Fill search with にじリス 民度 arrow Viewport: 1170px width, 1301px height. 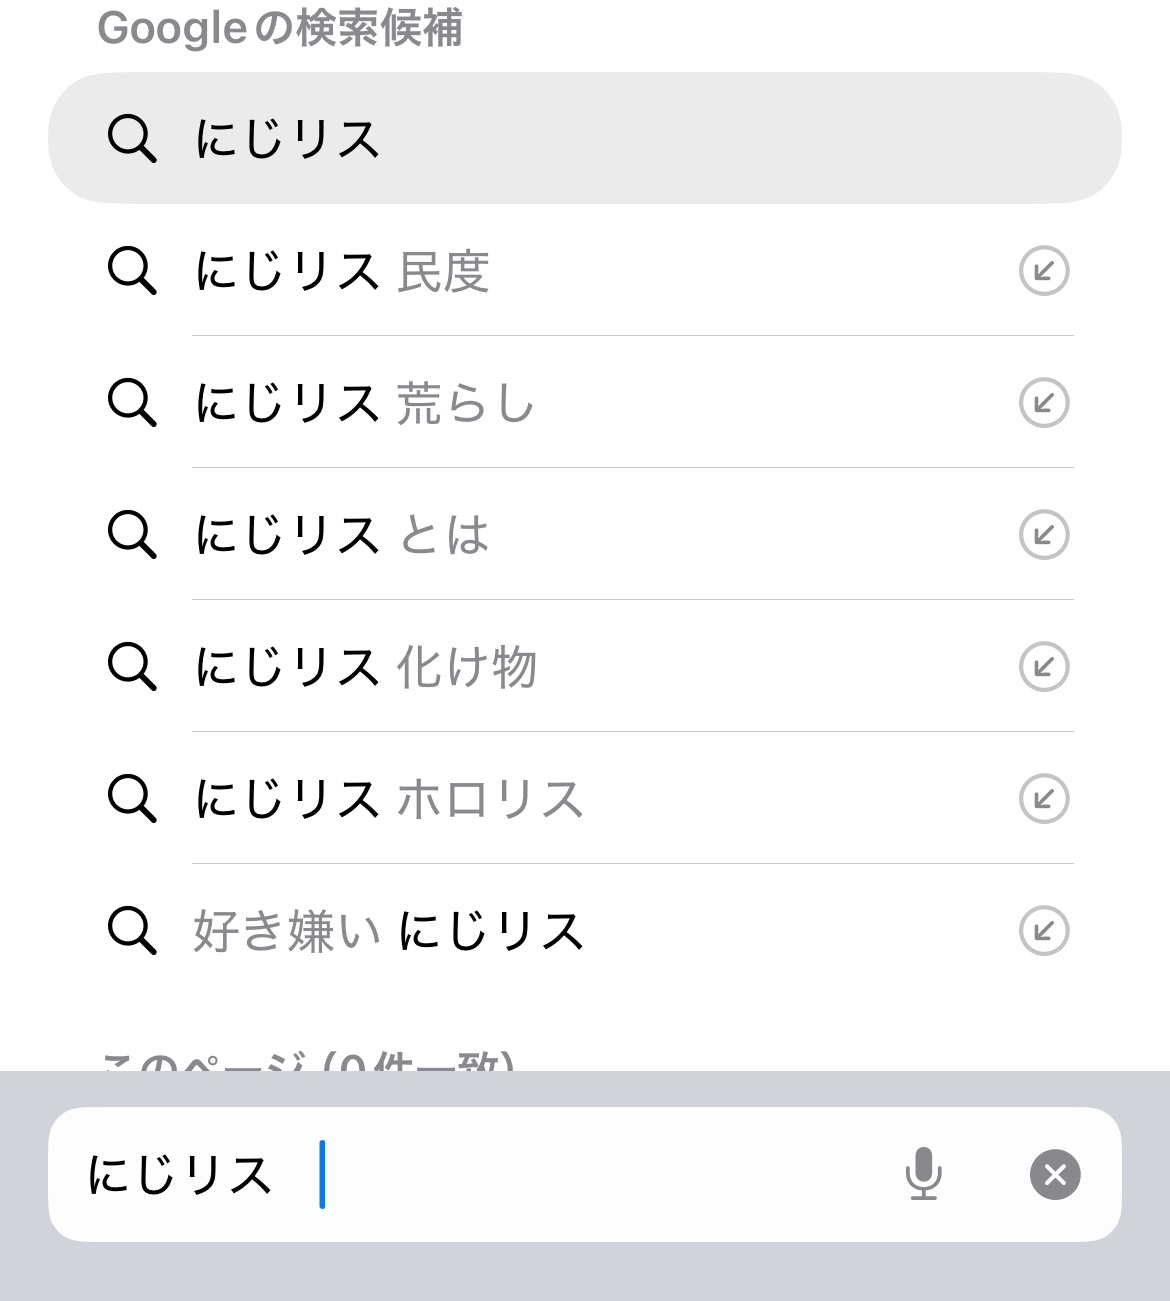coord(1044,271)
